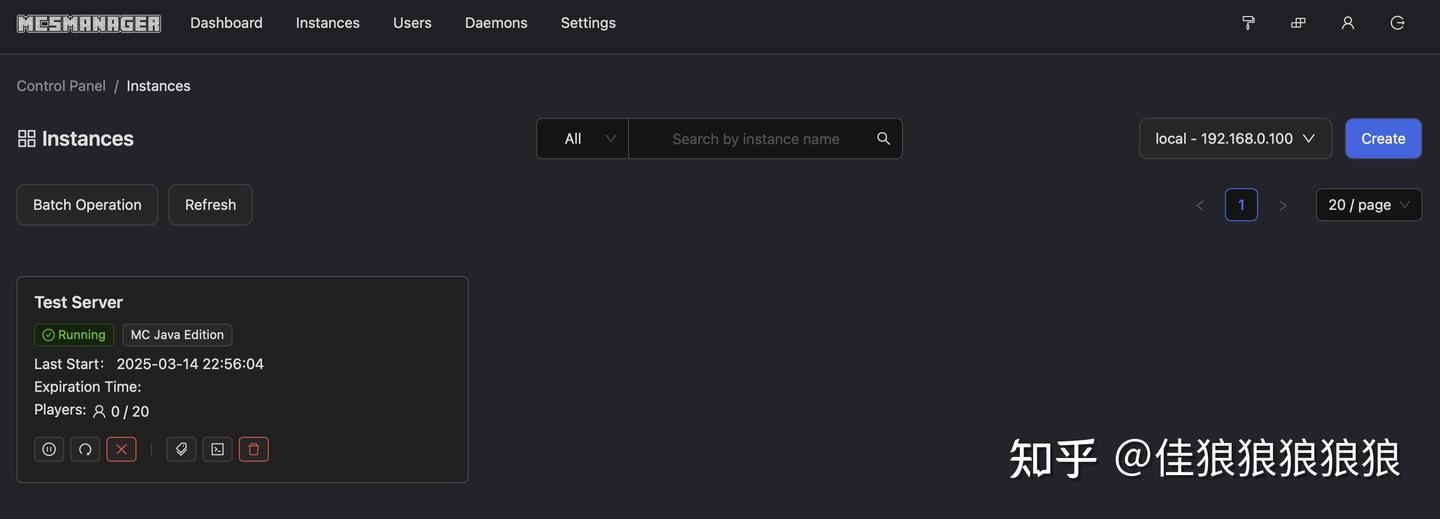Open the Daemons menu item

pyautogui.click(x=496, y=23)
